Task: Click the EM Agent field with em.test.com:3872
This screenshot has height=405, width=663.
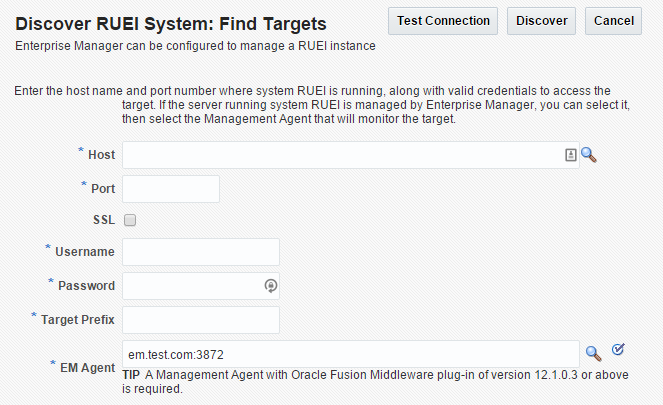Action: pos(351,354)
